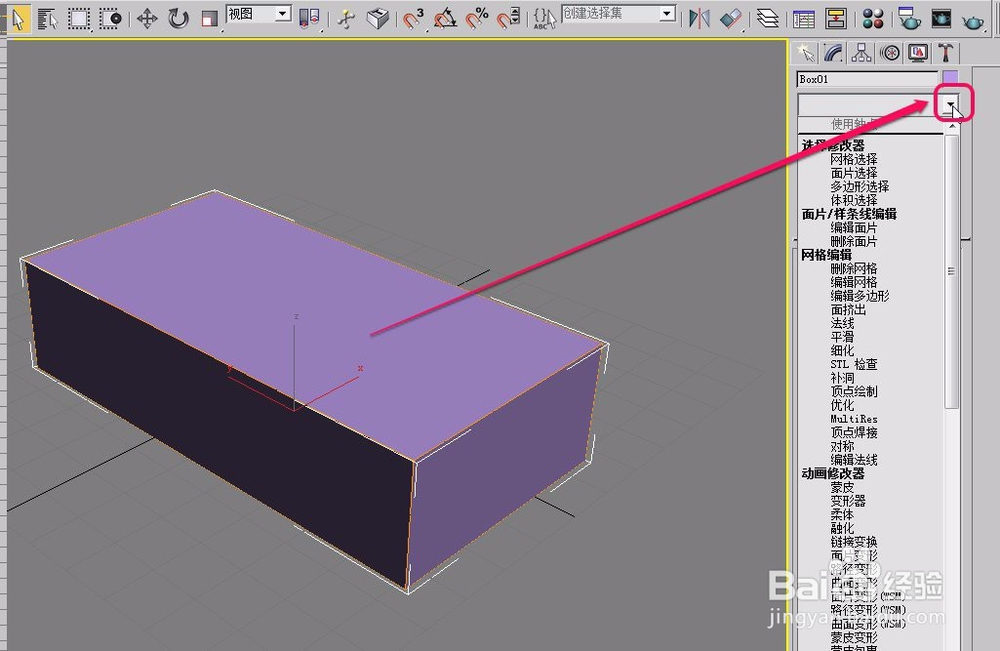Select 平滑 modifier from the list
Screen dimensions: 1000x651
(x=842, y=337)
